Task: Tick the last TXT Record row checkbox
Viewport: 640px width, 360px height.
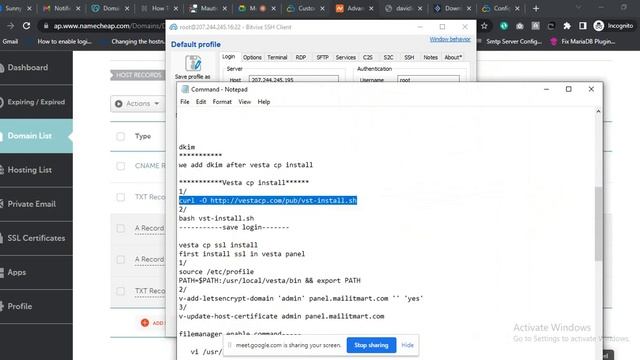Action: coord(120,291)
